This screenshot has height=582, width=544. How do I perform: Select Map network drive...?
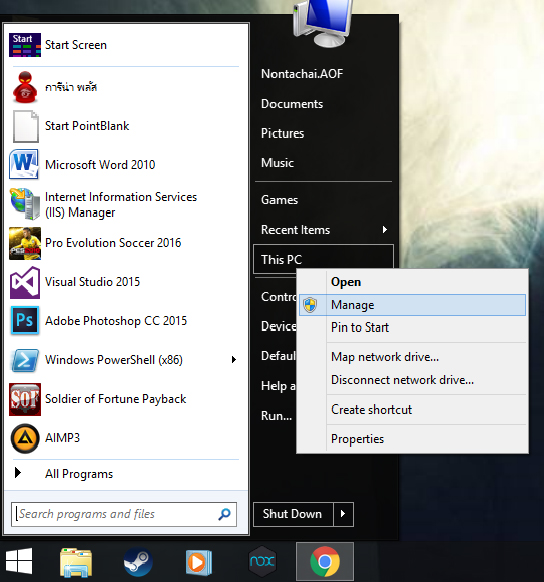[413, 357]
